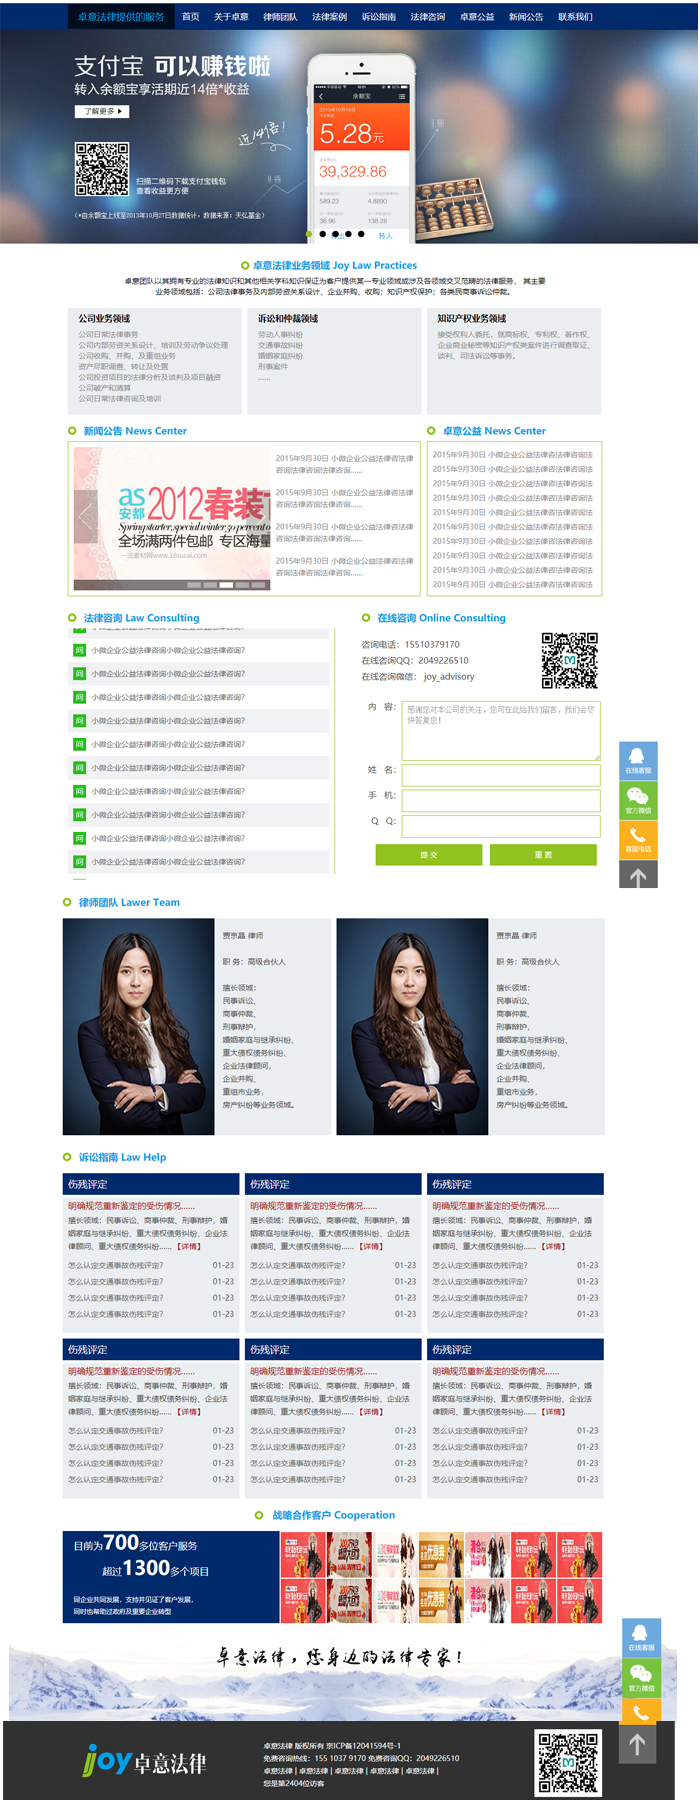
Task: Select first indicator bar in news carousel
Action: pyautogui.click(x=195, y=585)
